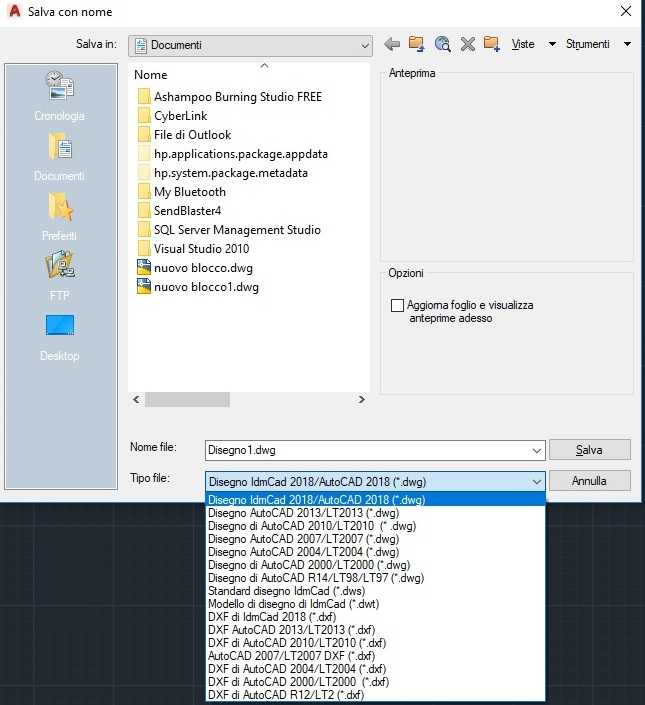Screen dimensions: 645x705
Task: Click the Salva button
Action: (590, 450)
